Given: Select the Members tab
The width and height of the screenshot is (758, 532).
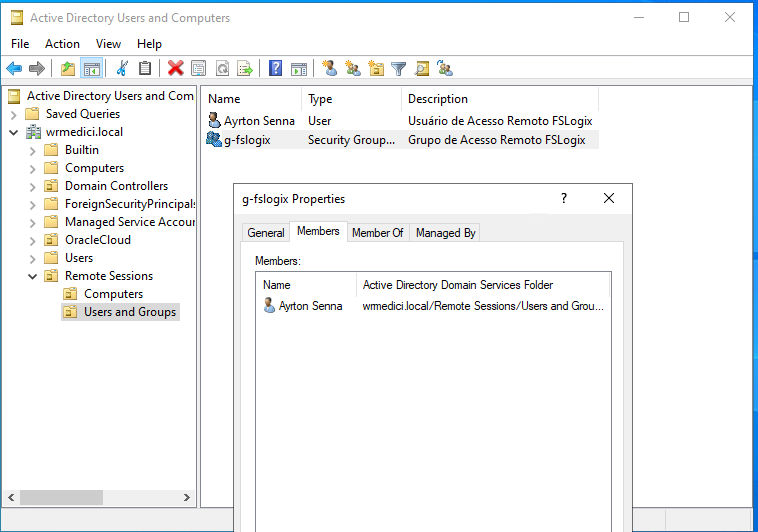Looking at the screenshot, I should 318,231.
